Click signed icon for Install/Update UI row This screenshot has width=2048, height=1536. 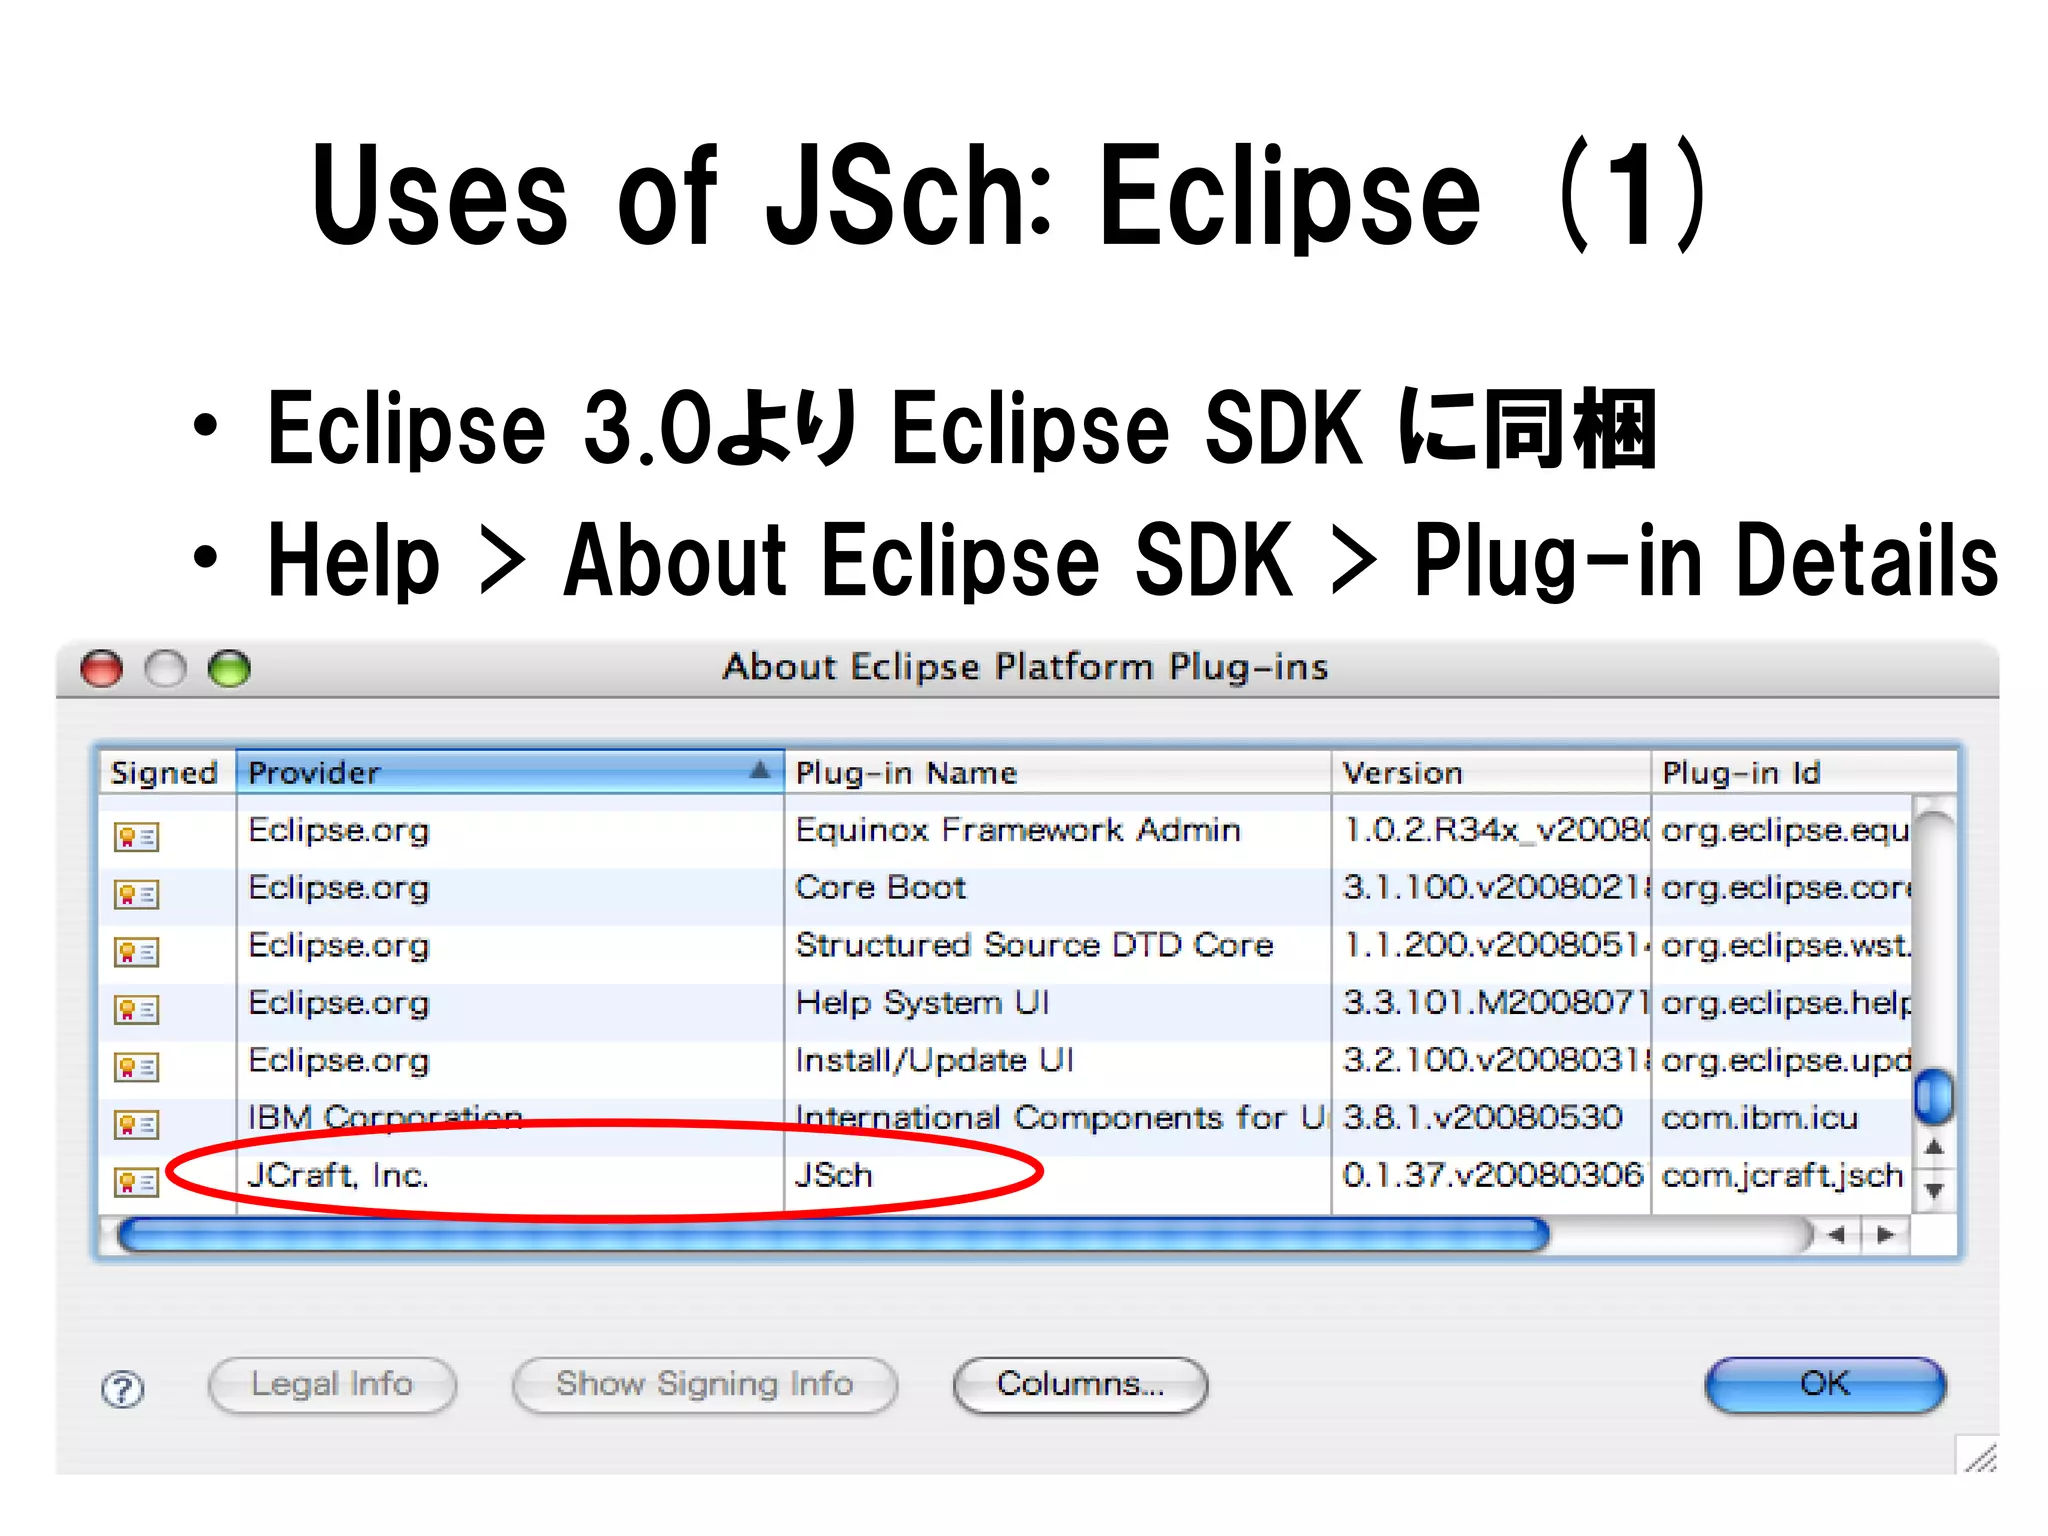click(136, 1066)
